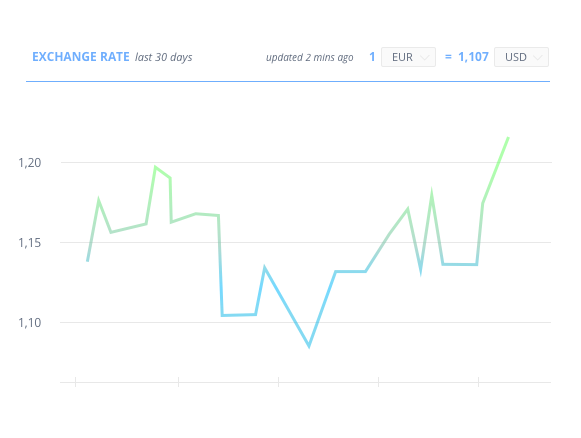Click the EXCHANGE RATE heading
This screenshot has height=438, width=581.
81,57
